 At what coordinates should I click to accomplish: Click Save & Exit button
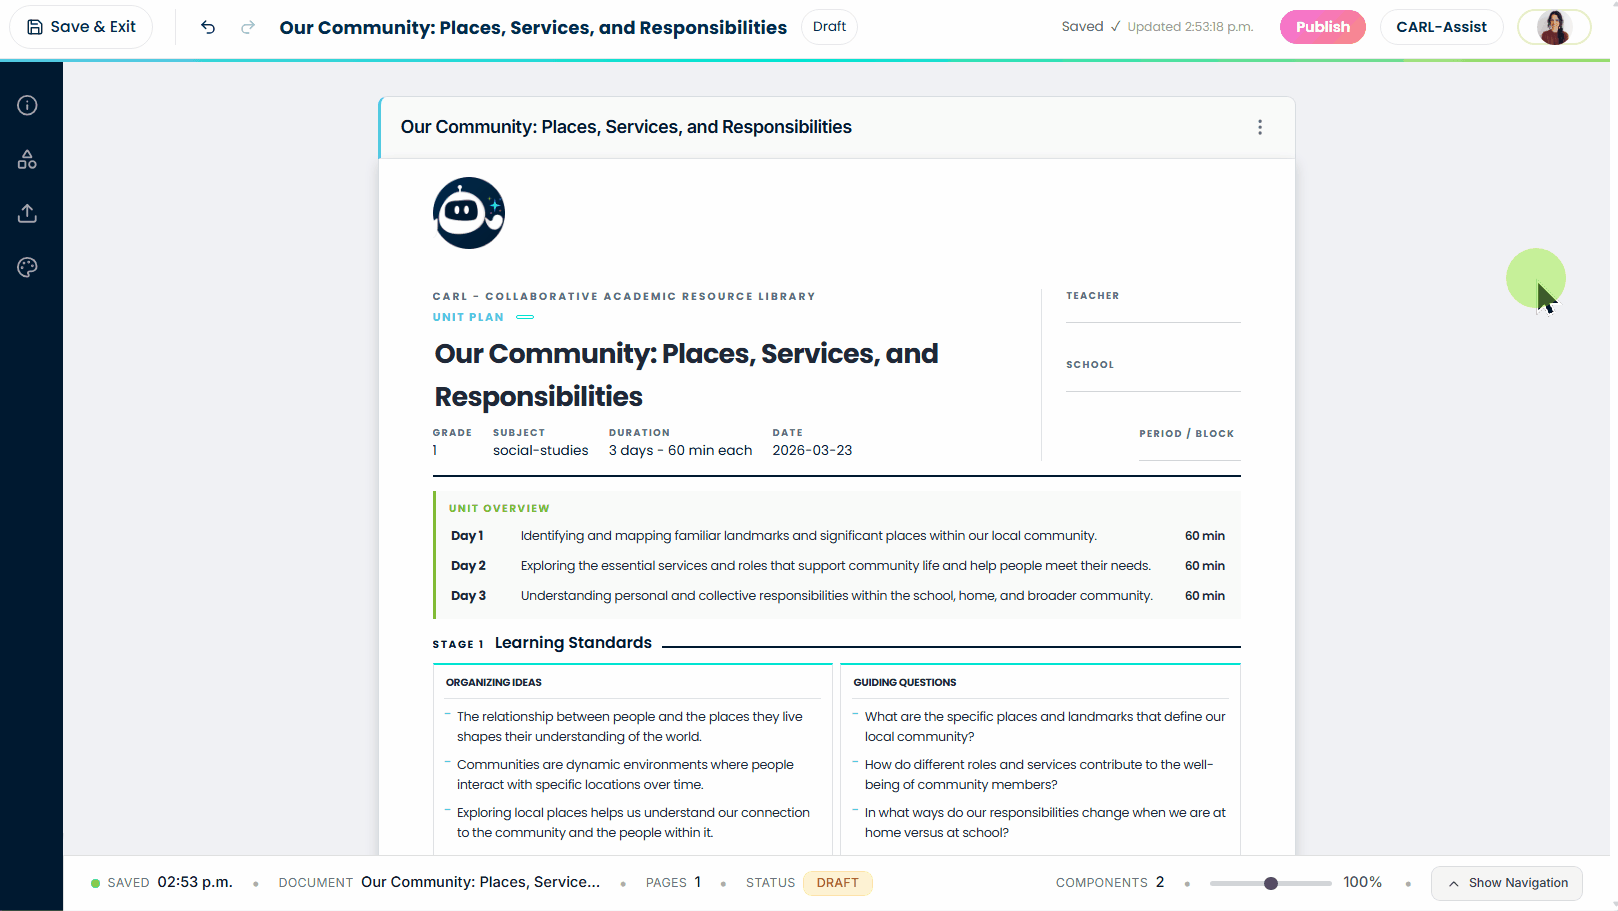(81, 27)
